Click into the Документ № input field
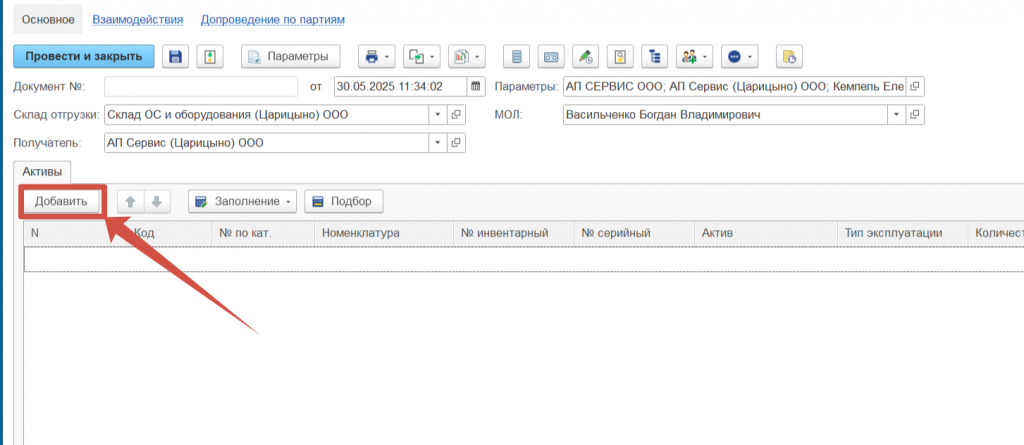The image size is (1024, 445). coord(201,86)
